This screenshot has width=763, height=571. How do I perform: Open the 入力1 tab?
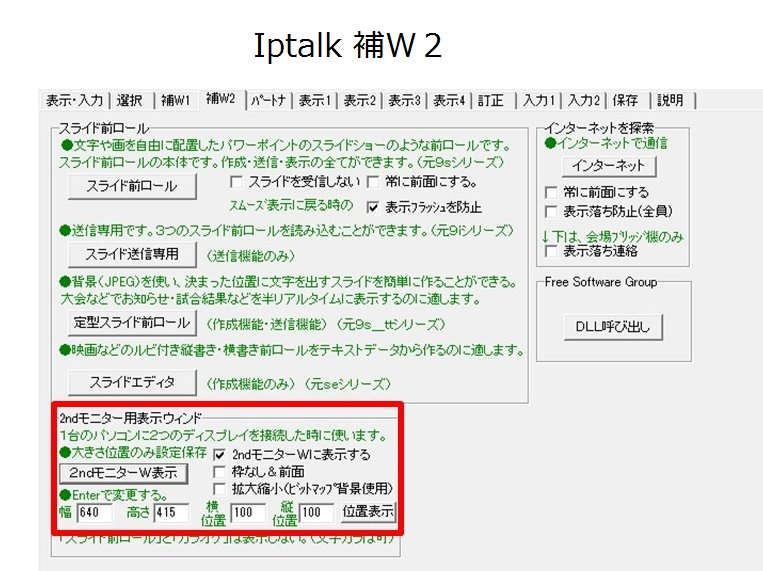(x=538, y=100)
